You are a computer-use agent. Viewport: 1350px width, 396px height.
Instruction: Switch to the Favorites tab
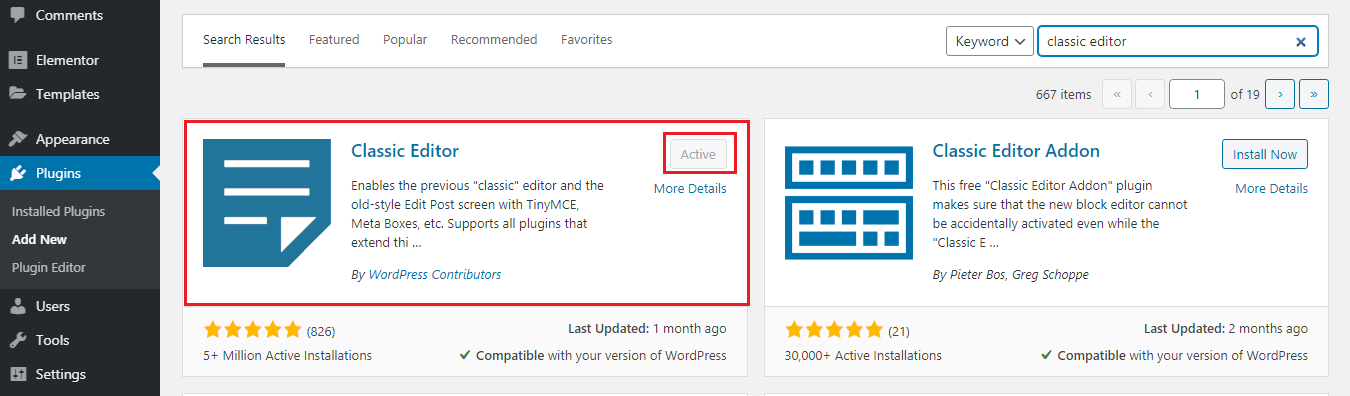[587, 40]
